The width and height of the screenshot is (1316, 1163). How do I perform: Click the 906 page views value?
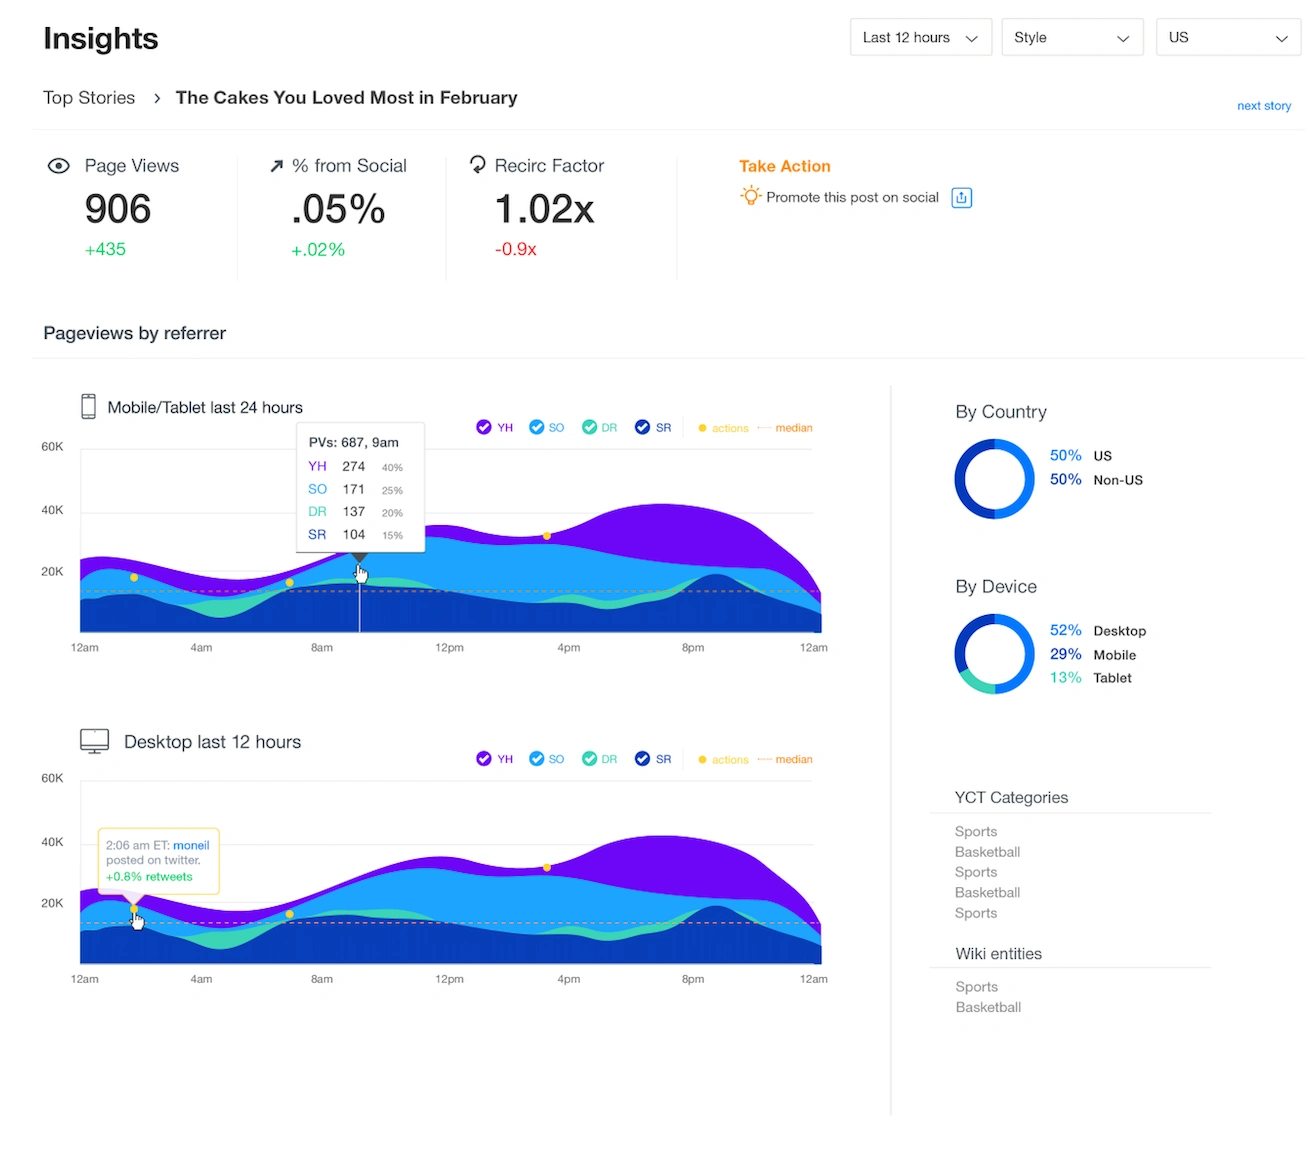click(x=118, y=209)
